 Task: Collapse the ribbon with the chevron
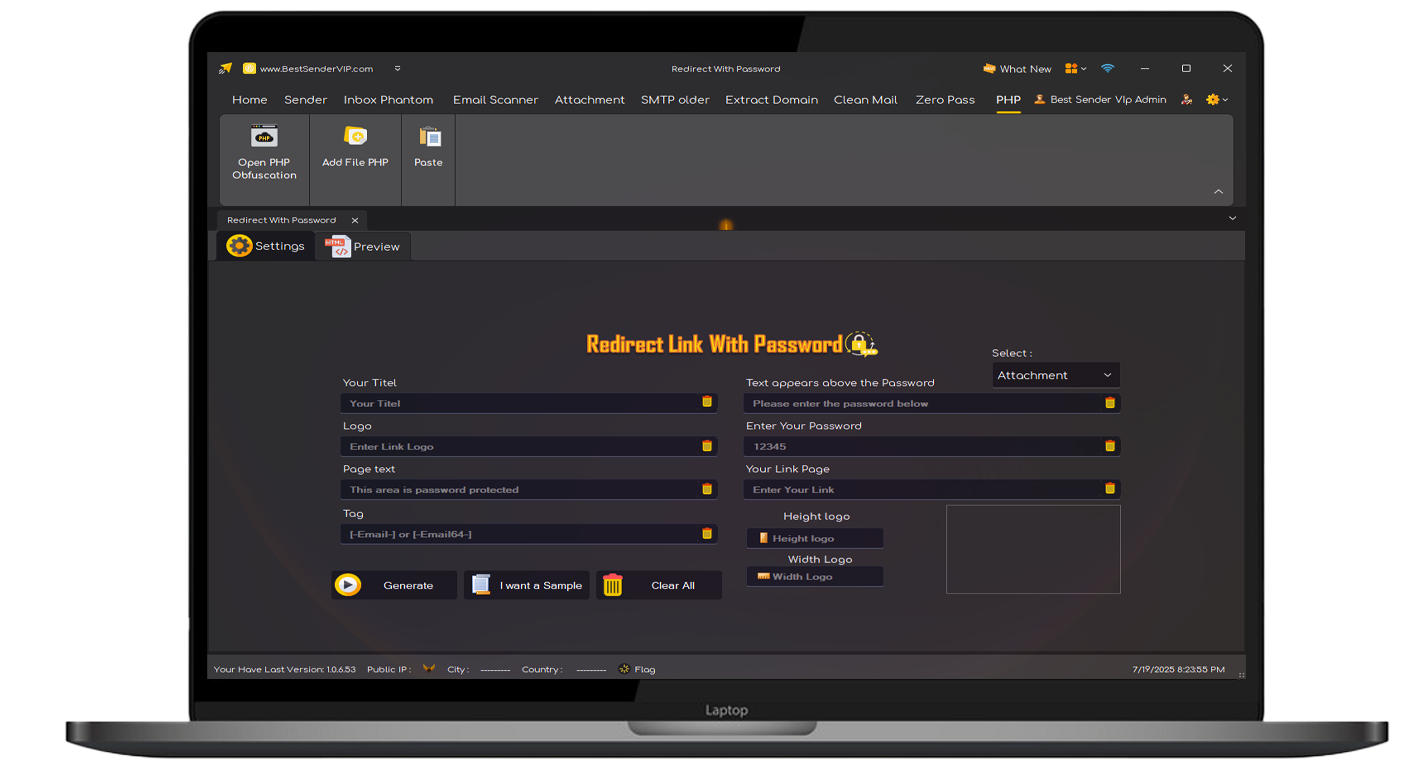coord(1218,191)
